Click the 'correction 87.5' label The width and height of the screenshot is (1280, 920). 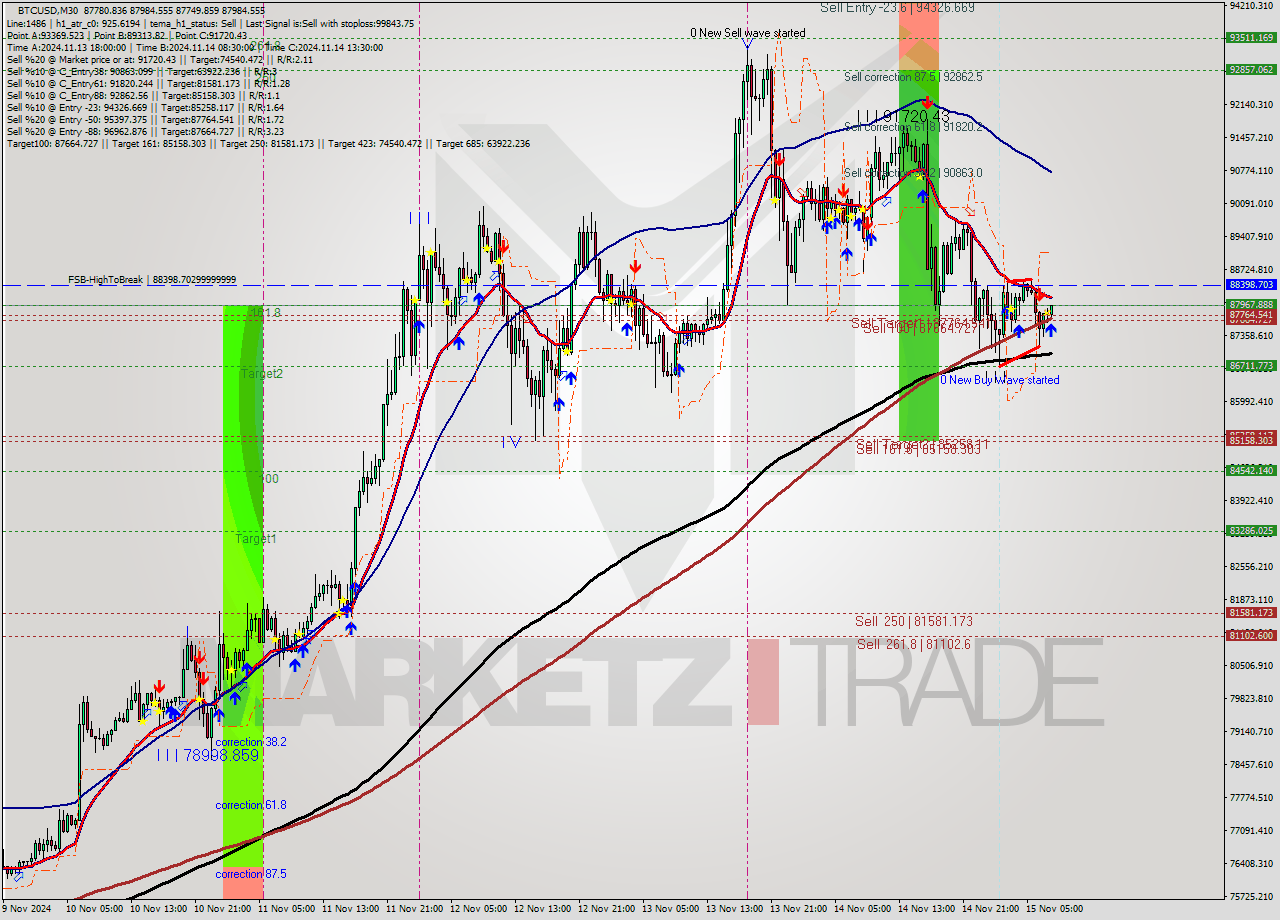[x=251, y=873]
